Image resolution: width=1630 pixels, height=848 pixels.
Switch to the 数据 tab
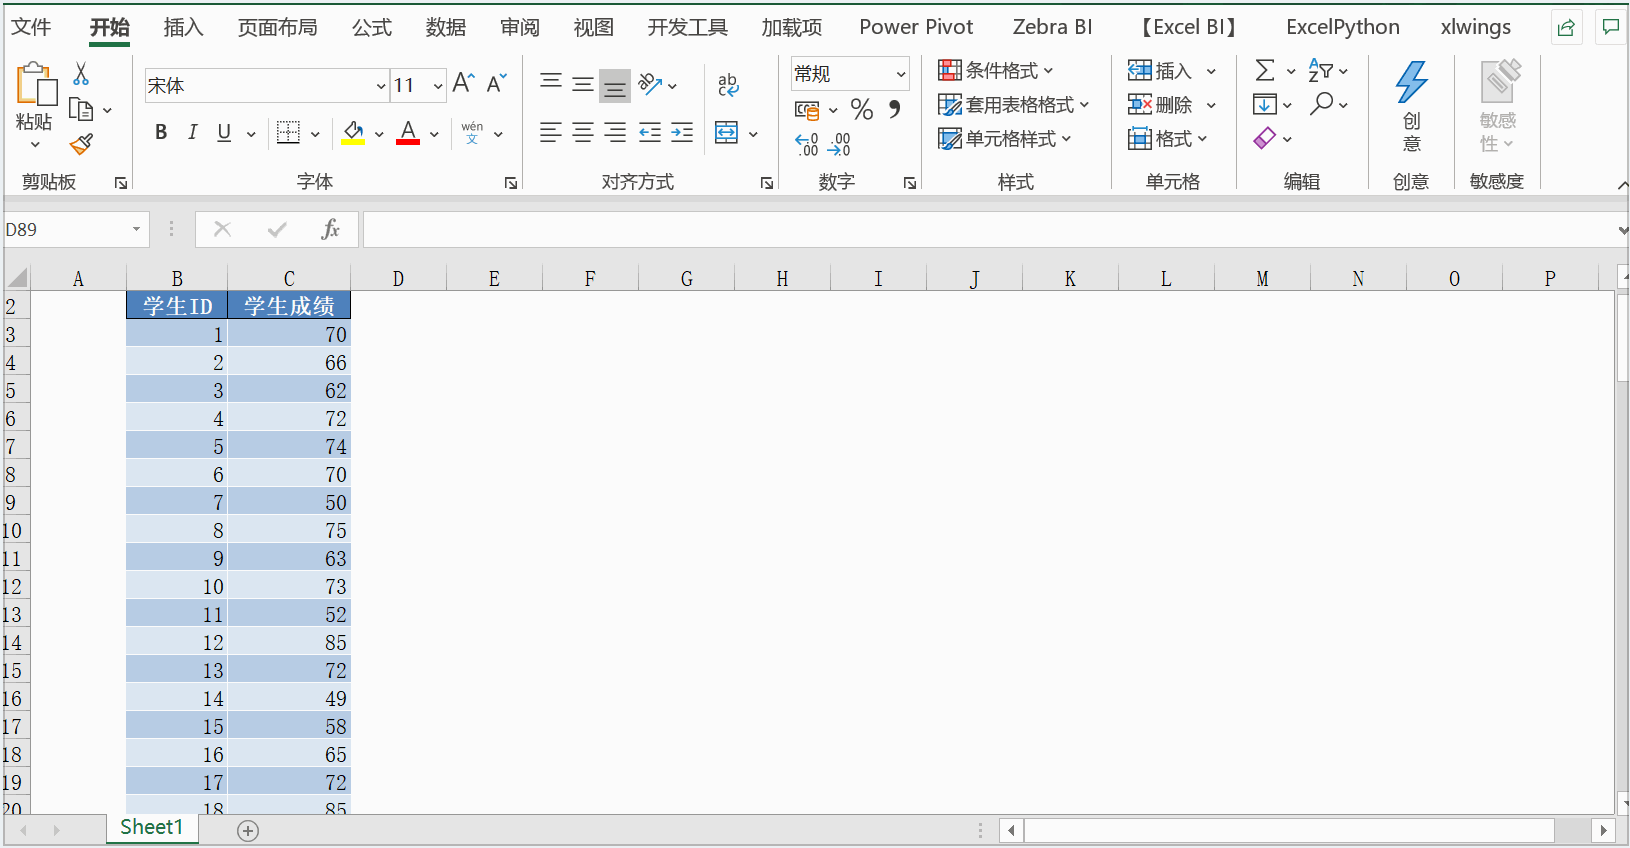(x=445, y=27)
